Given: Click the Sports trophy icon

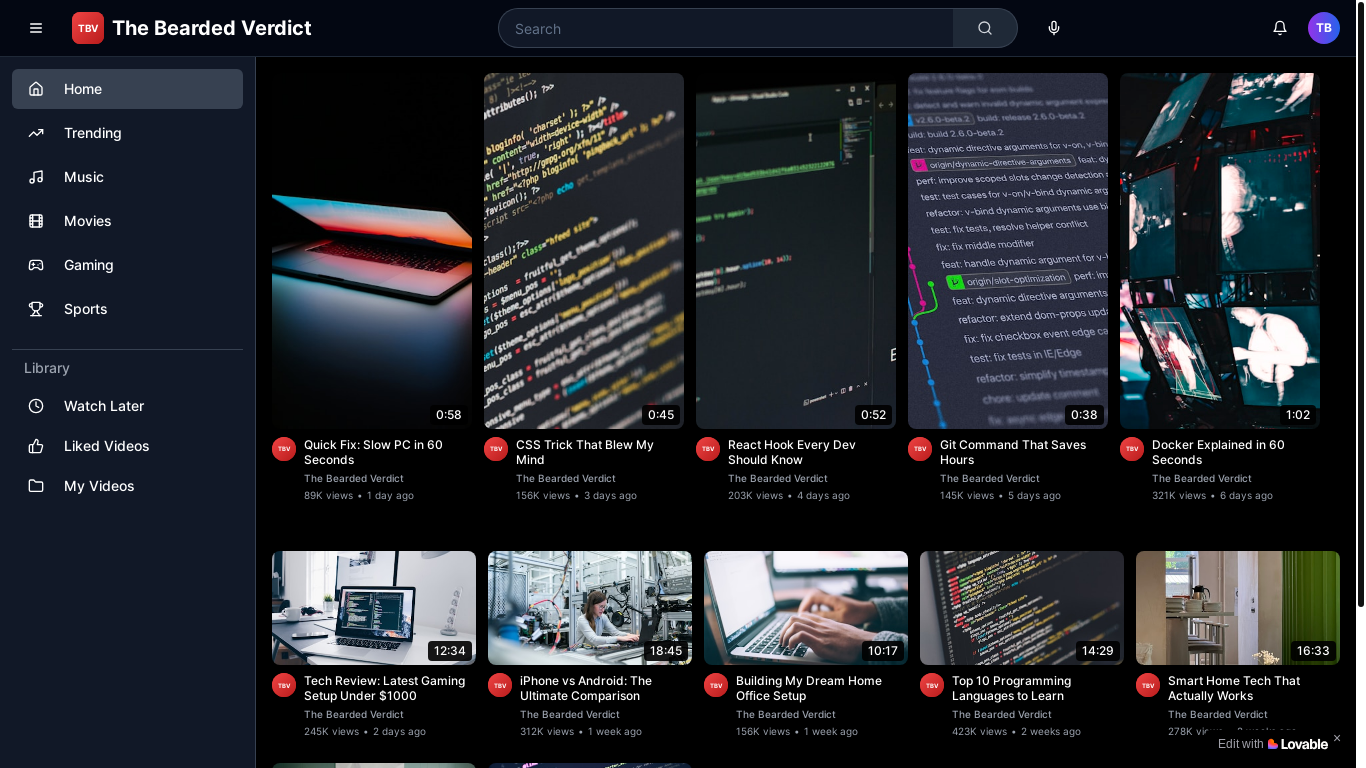Looking at the screenshot, I should coord(36,309).
